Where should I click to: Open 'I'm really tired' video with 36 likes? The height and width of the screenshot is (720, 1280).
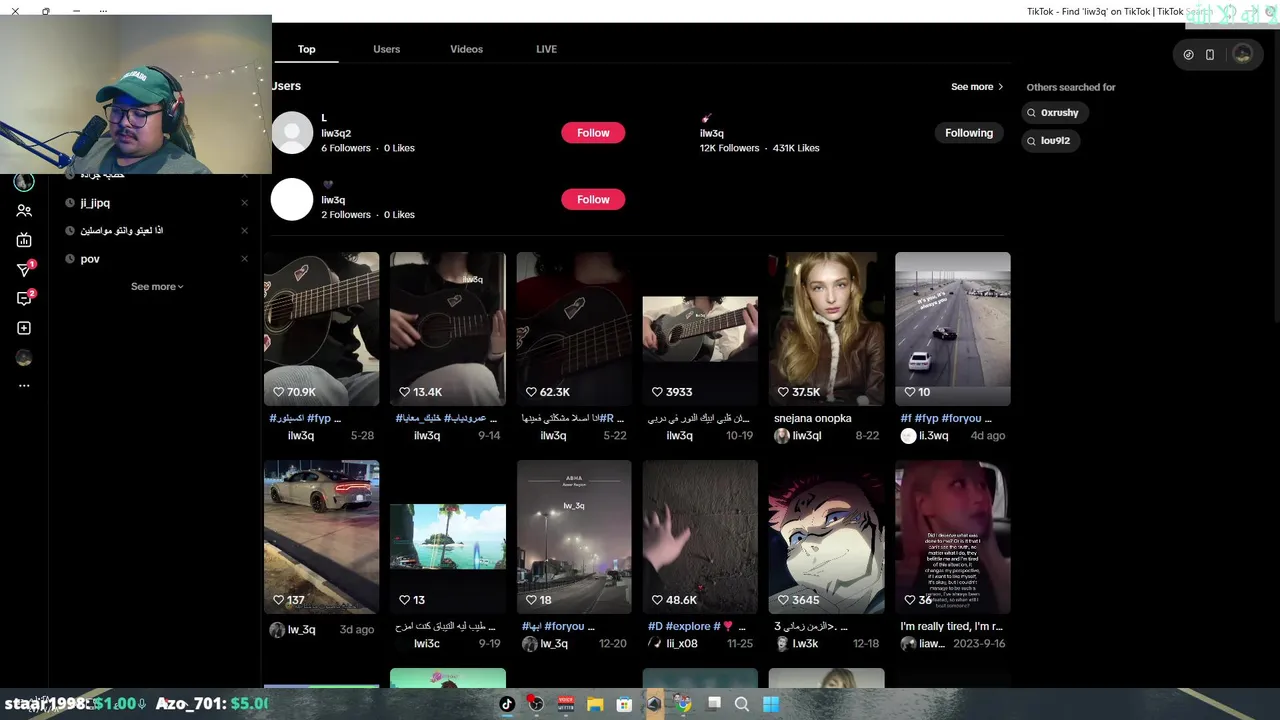point(953,537)
